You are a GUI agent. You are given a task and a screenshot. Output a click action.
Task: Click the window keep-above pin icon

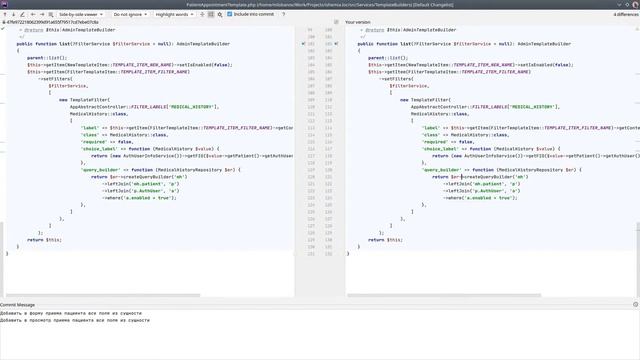click(x=627, y=4)
